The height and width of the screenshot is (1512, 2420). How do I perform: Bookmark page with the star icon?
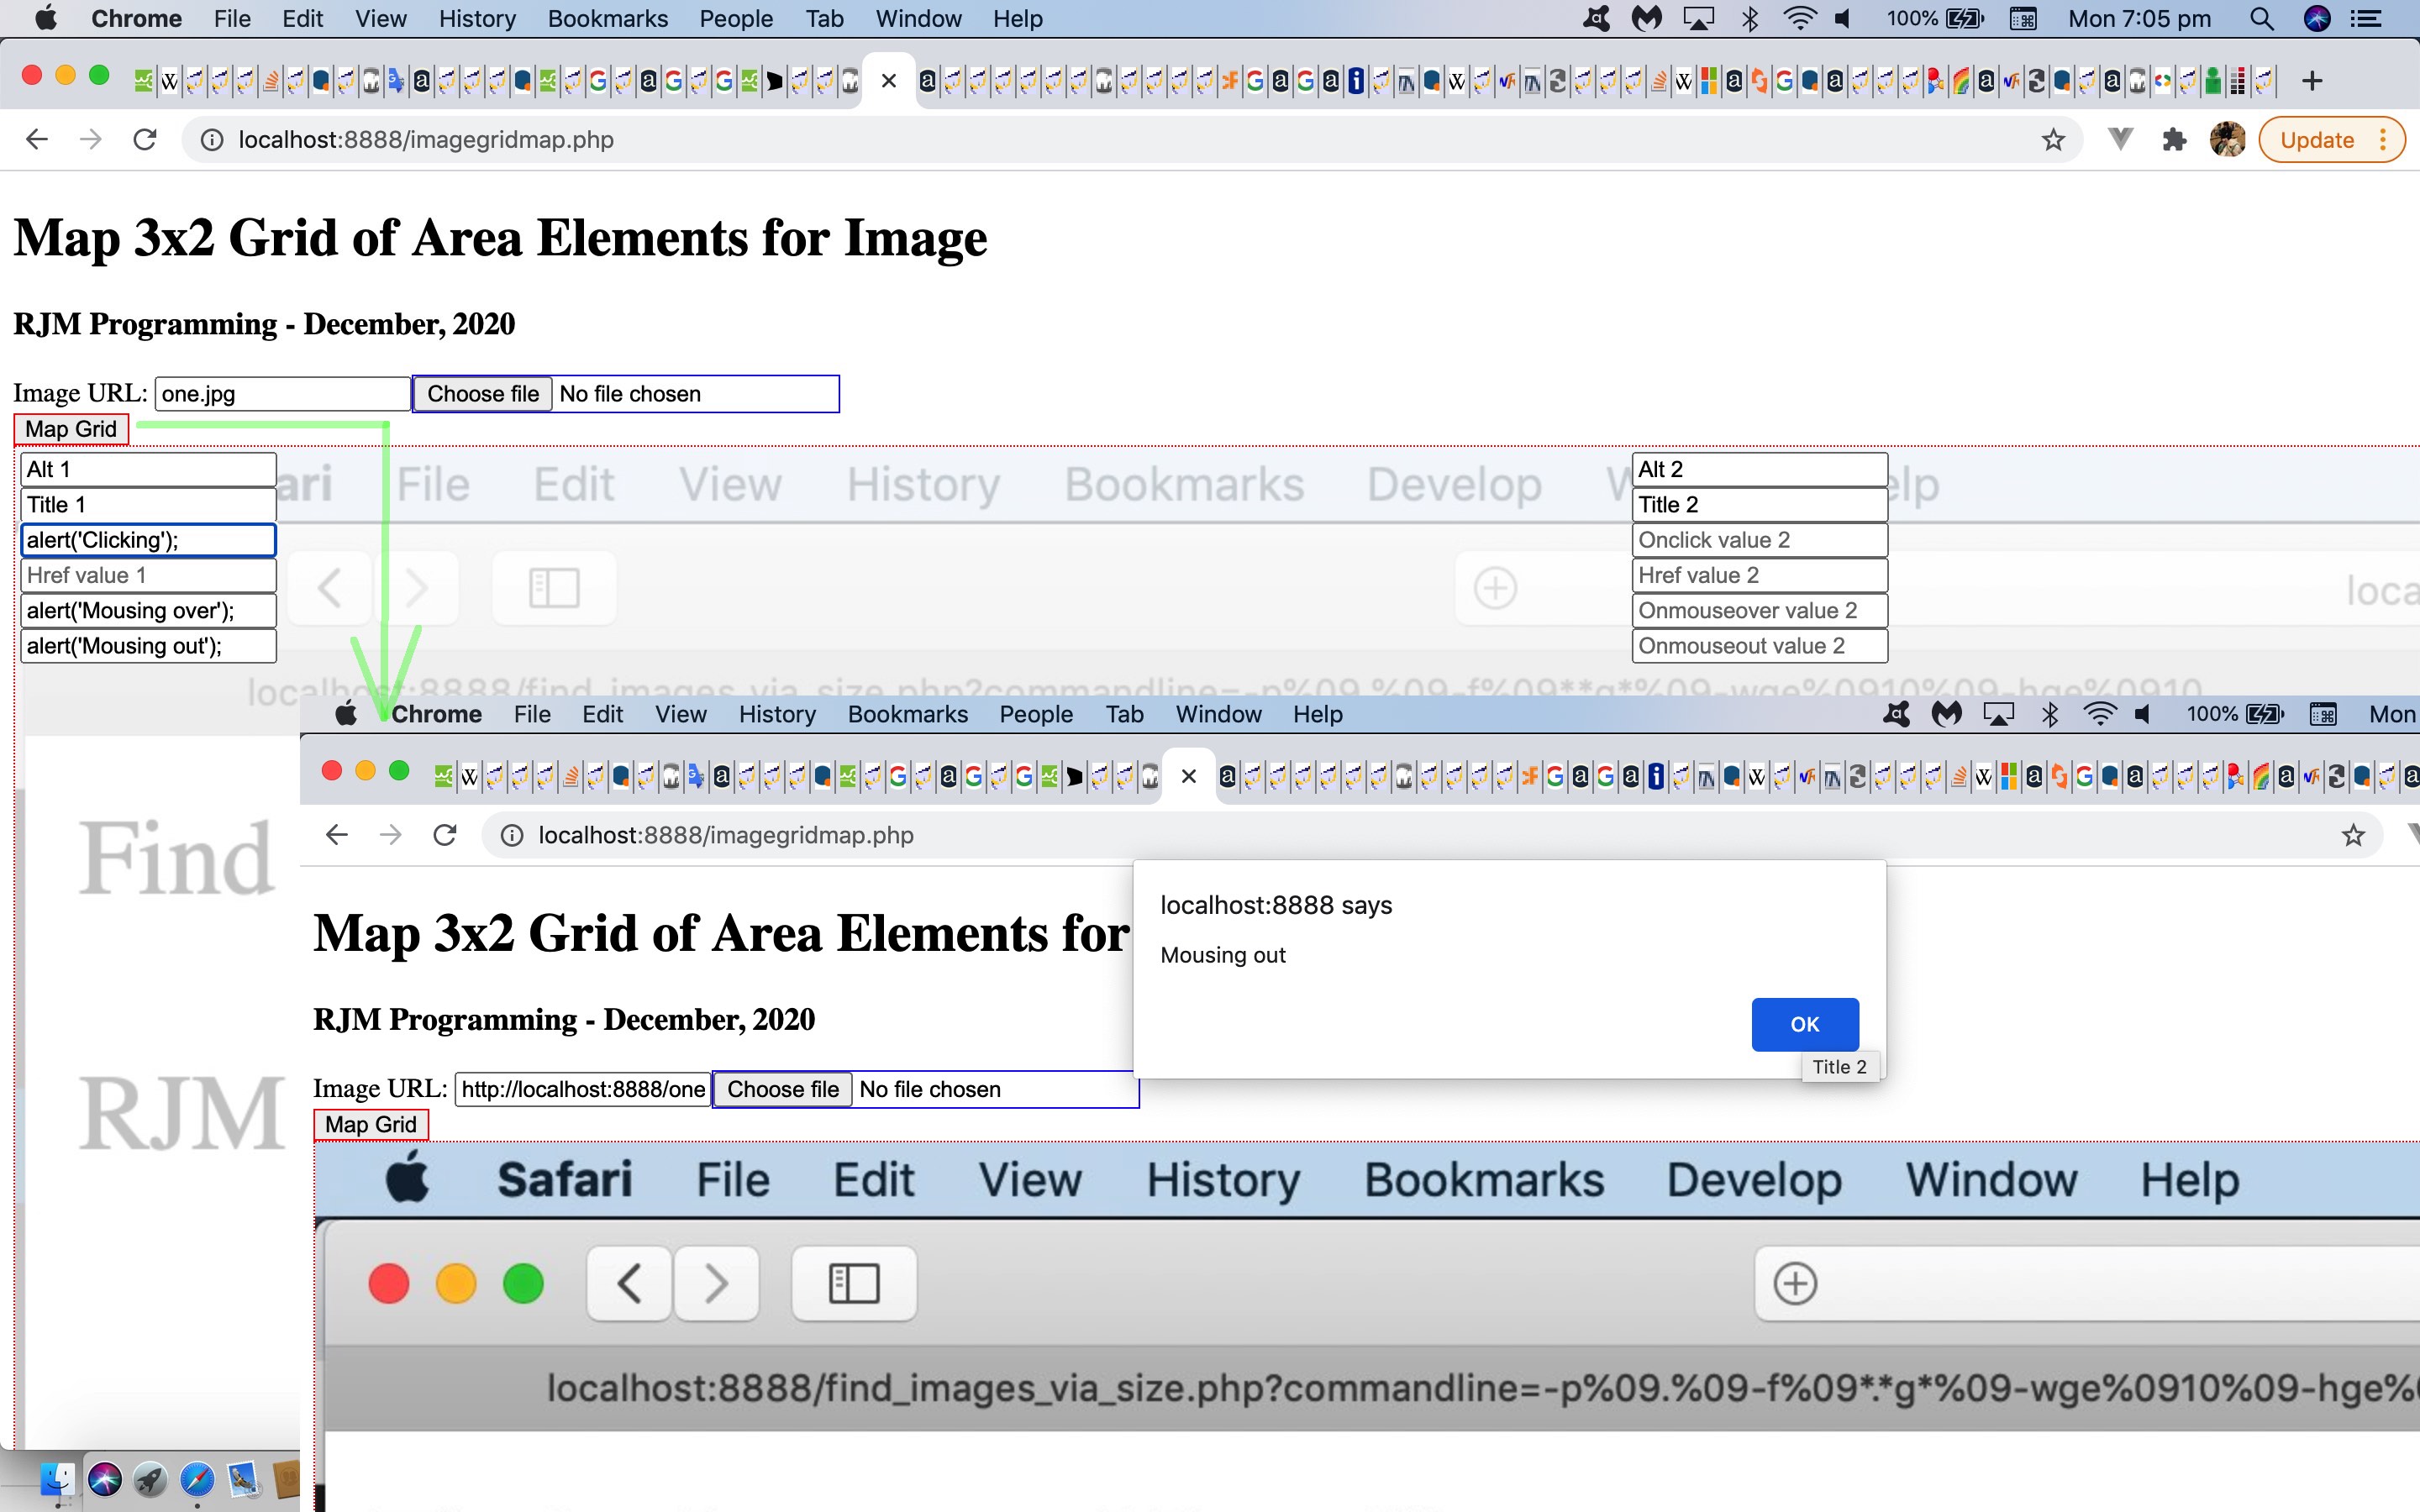(2053, 140)
